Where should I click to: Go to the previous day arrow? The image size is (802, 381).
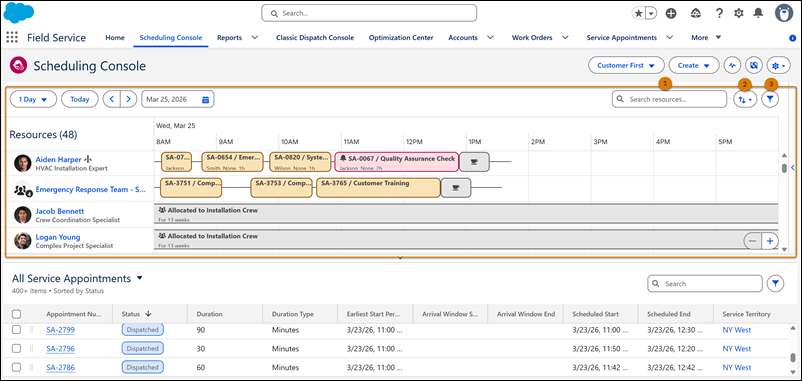click(112, 99)
